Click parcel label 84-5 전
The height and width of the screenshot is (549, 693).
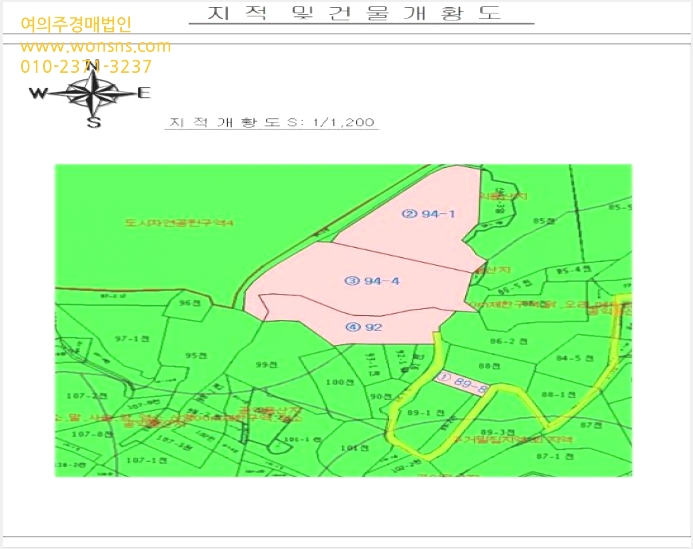(x=575, y=358)
